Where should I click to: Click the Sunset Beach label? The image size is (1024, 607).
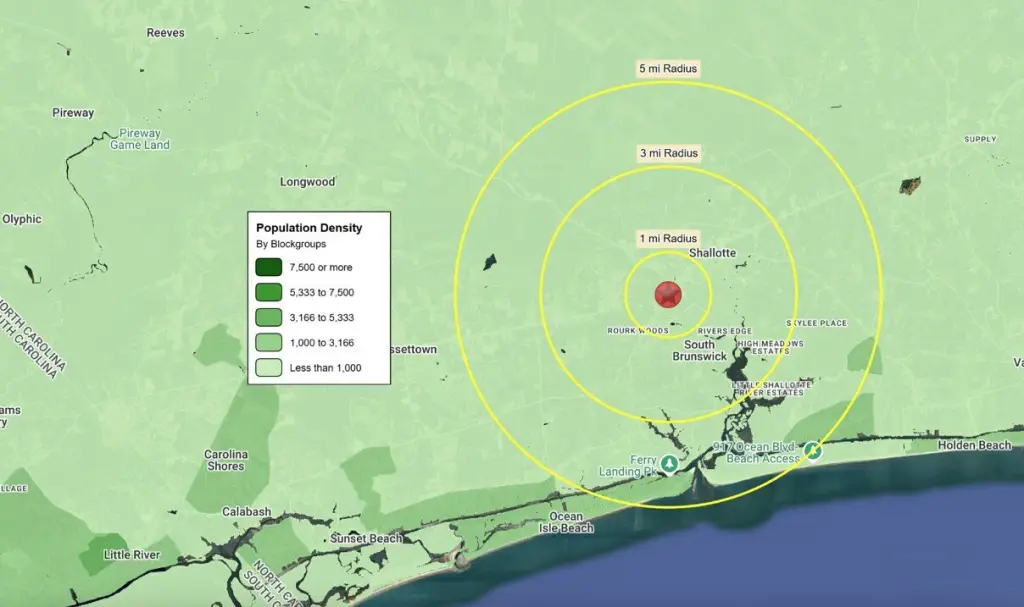(366, 538)
